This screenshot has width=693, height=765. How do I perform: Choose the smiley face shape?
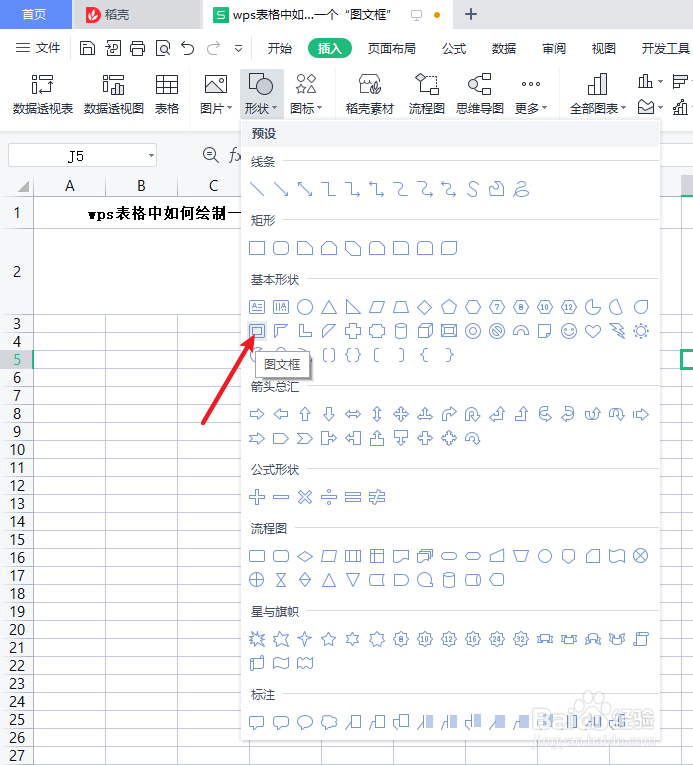(569, 331)
